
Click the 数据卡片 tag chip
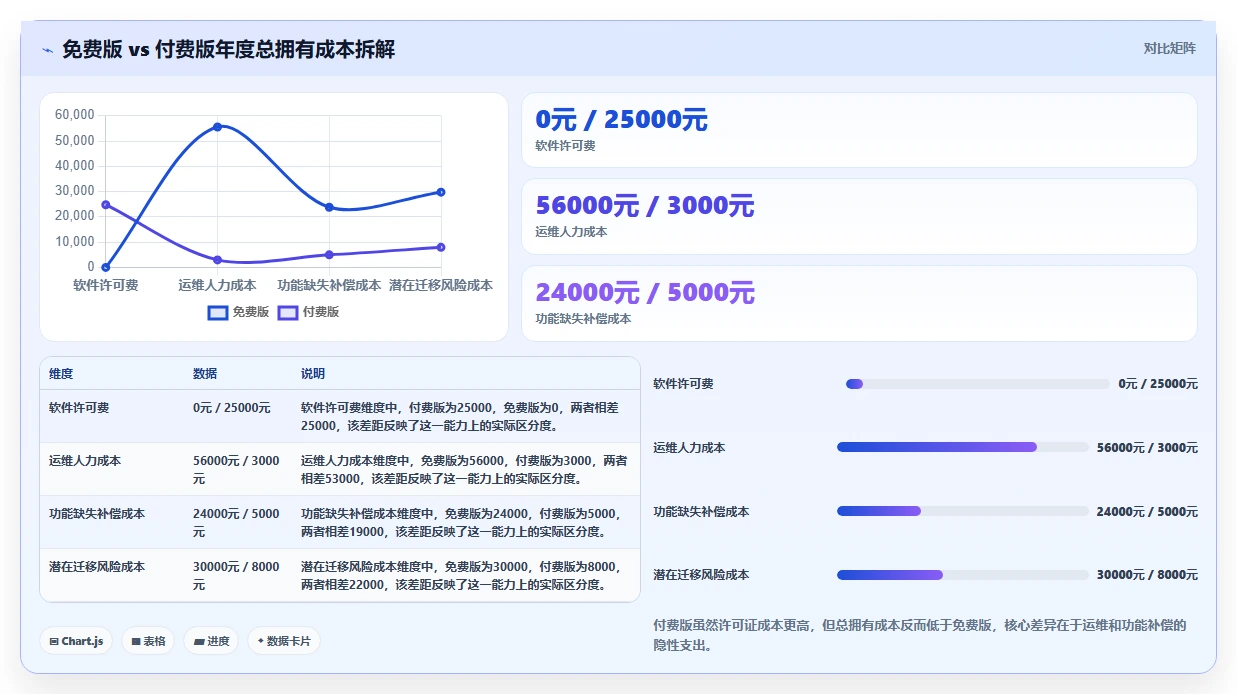coord(284,641)
